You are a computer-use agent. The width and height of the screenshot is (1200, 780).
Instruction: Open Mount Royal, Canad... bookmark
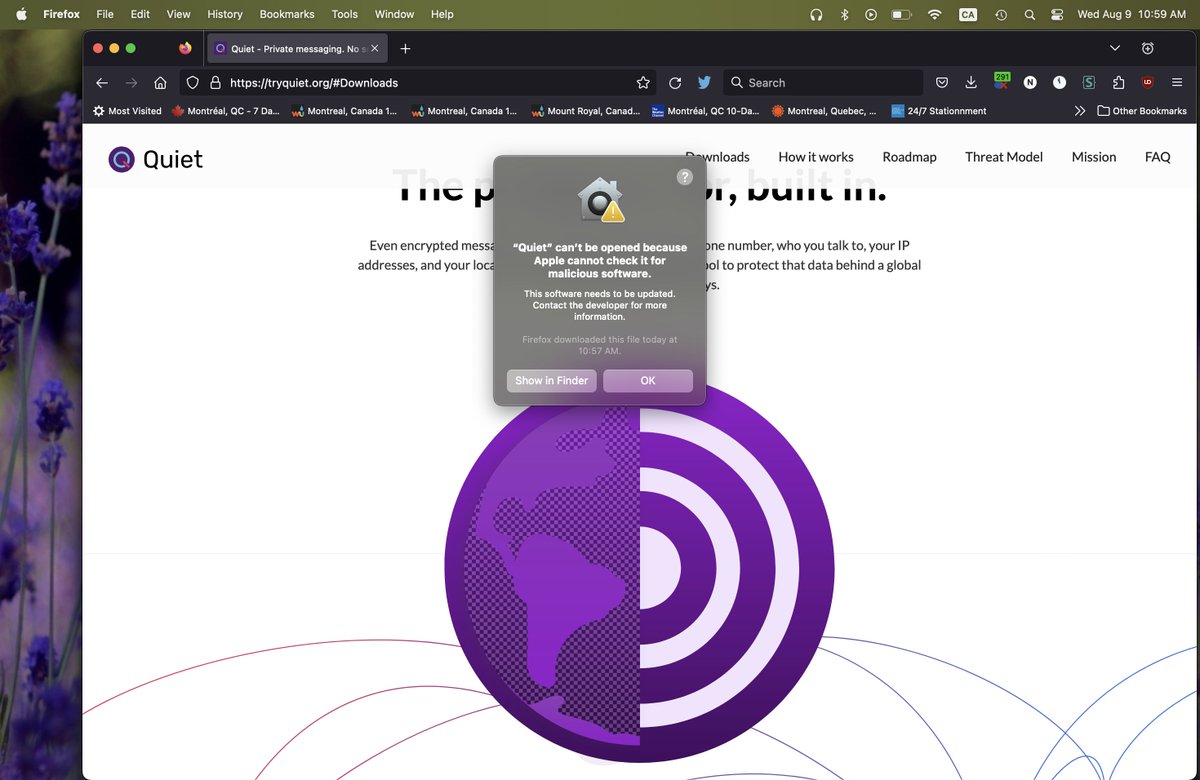point(586,111)
